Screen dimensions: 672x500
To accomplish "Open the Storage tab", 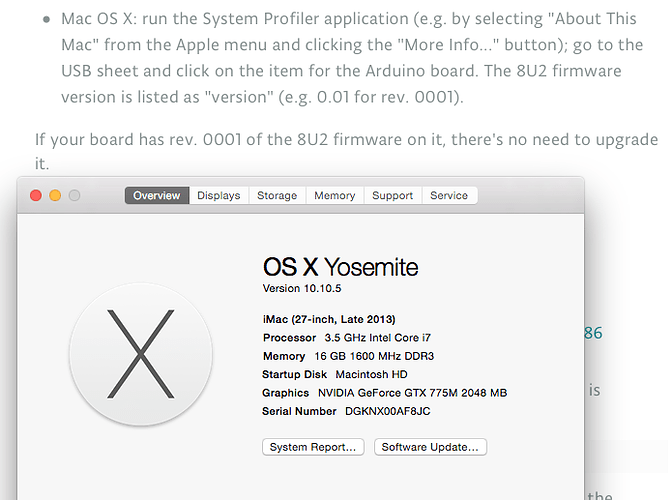I will [x=276, y=196].
